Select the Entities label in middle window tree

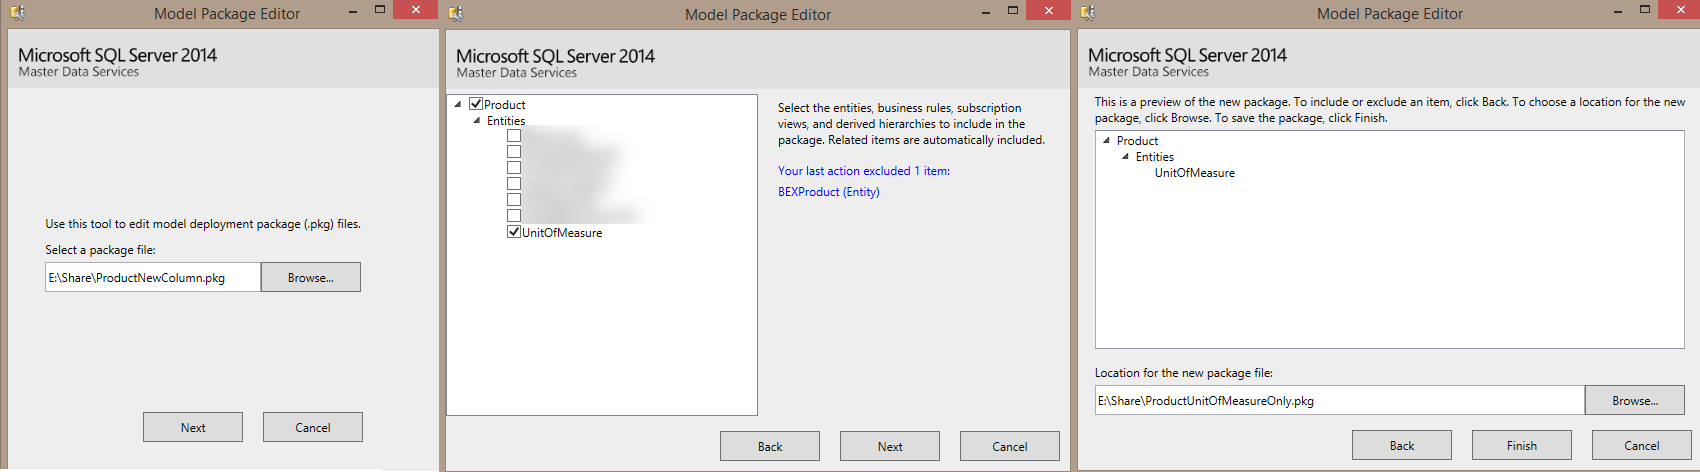[506, 121]
